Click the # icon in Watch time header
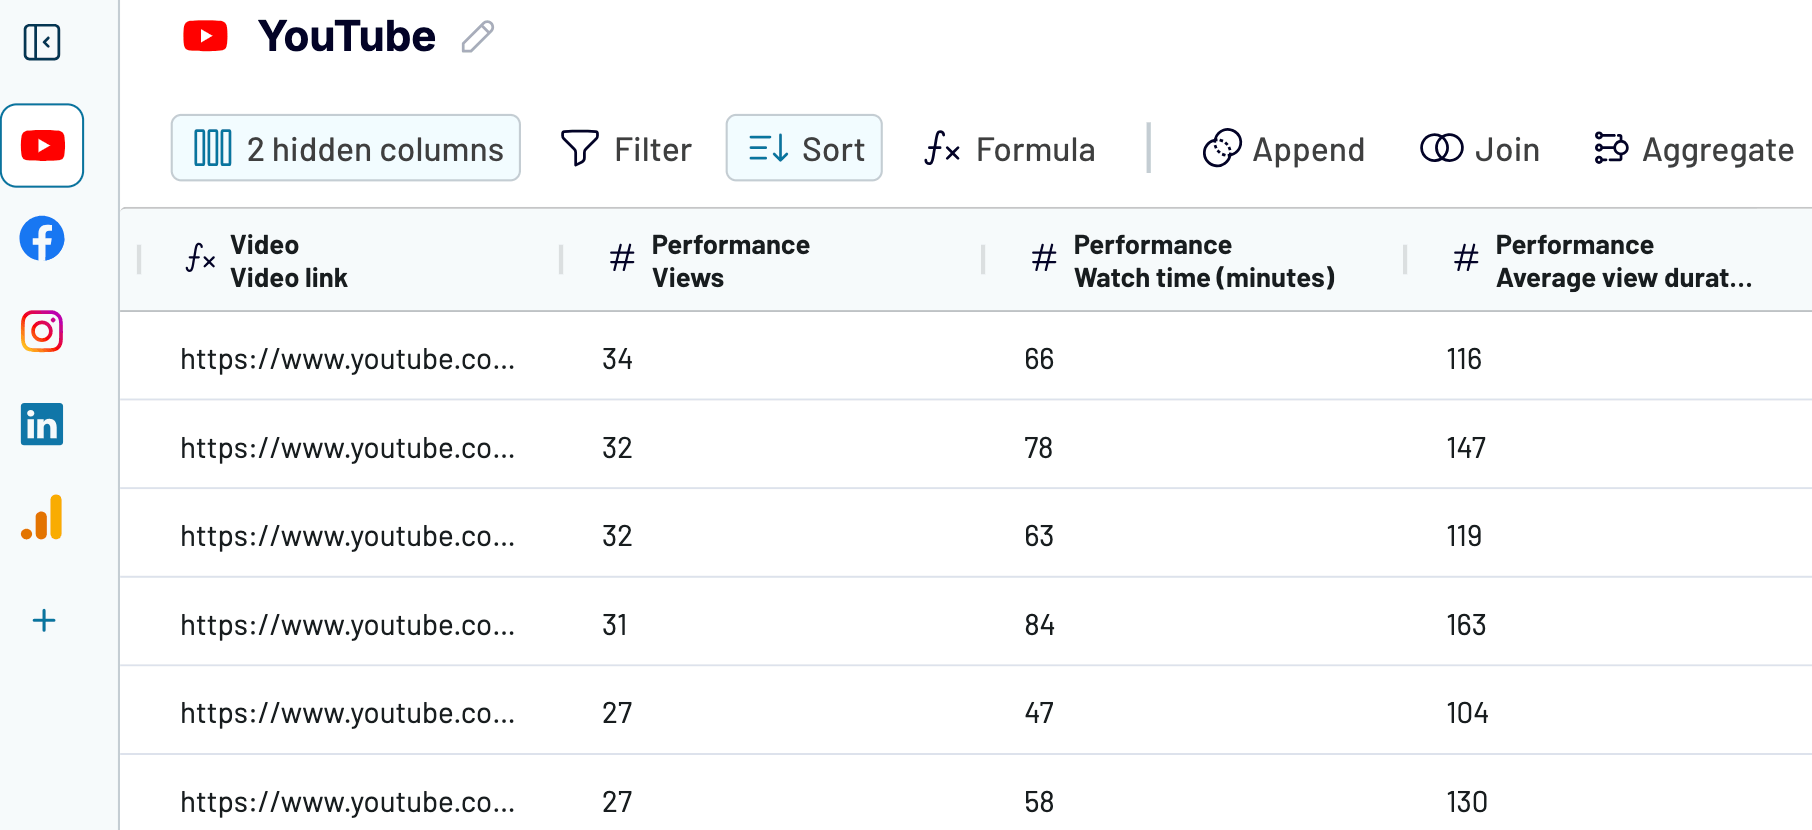Viewport: 1812px width, 830px height. point(1044,259)
